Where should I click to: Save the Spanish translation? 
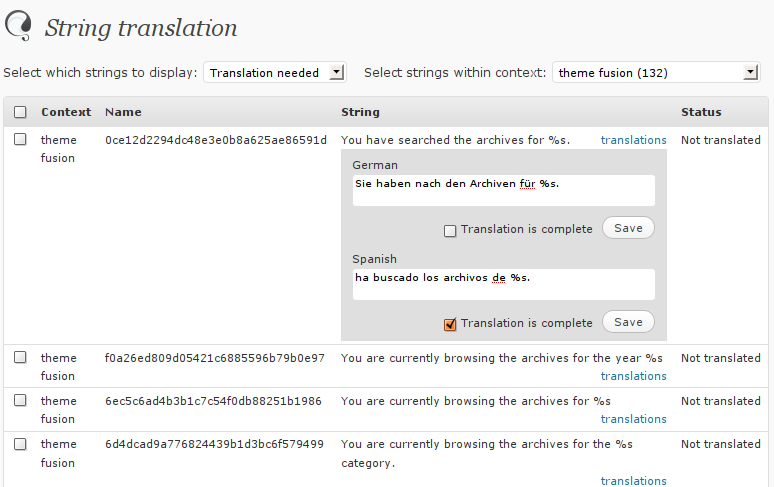coord(628,322)
